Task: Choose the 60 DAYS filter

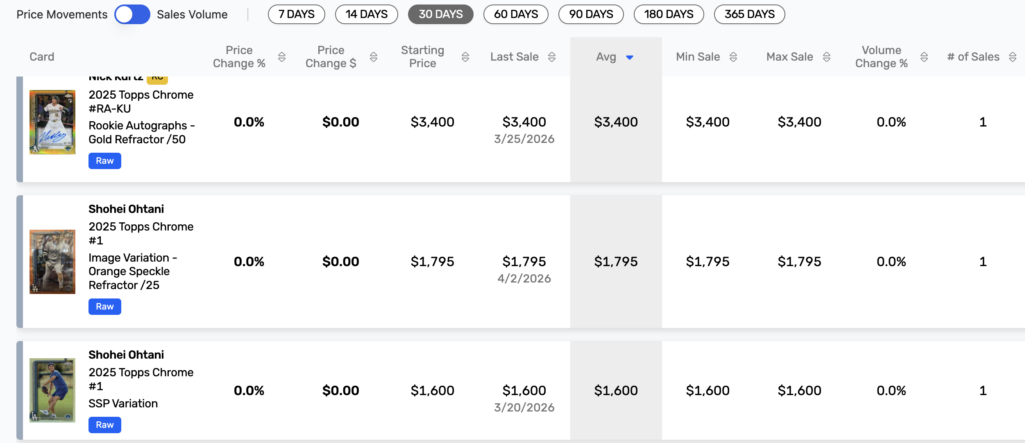Action: click(516, 15)
